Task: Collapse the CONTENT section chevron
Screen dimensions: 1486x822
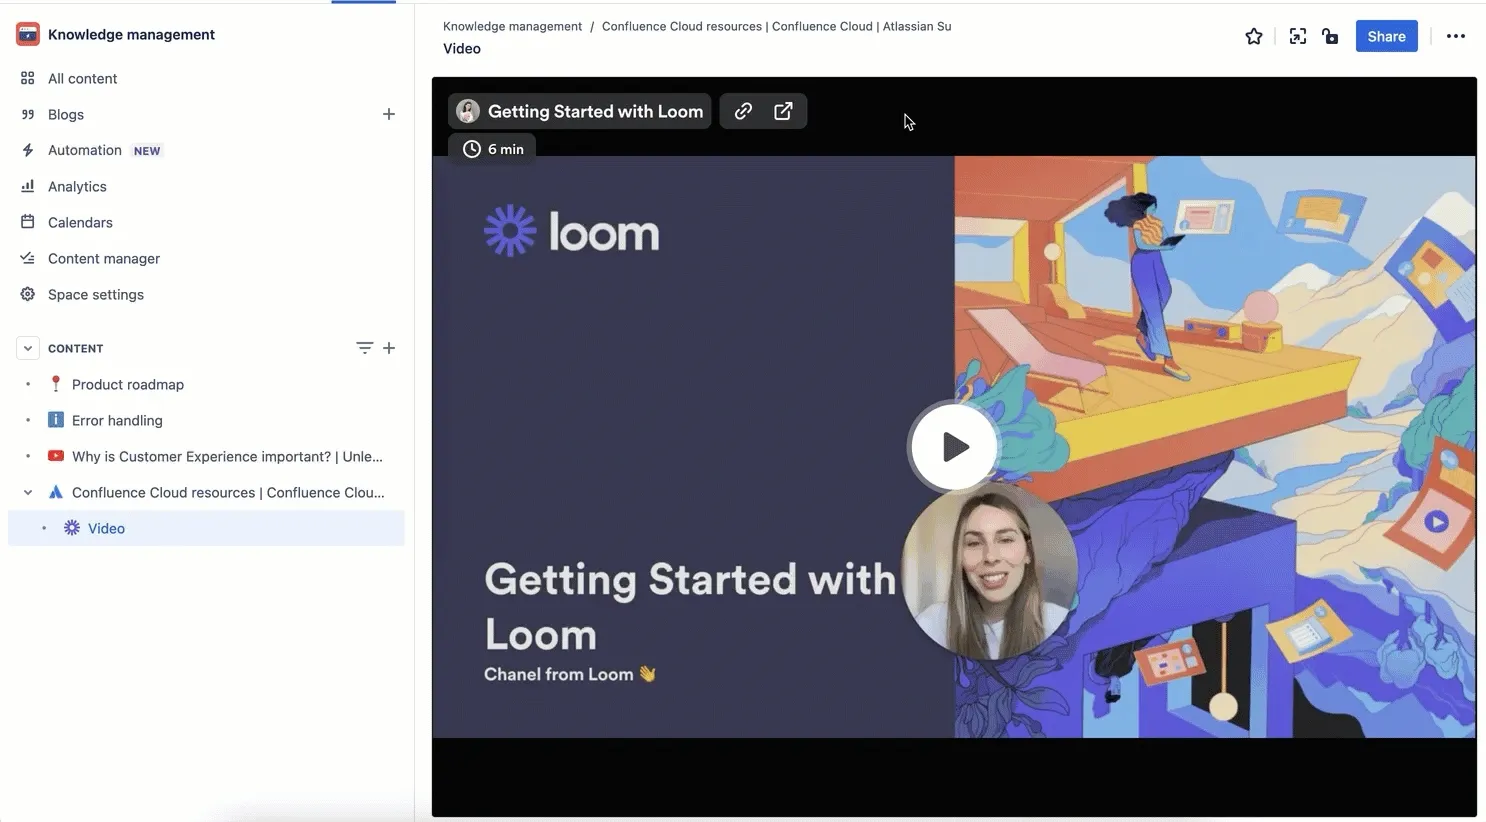Action: pos(28,348)
